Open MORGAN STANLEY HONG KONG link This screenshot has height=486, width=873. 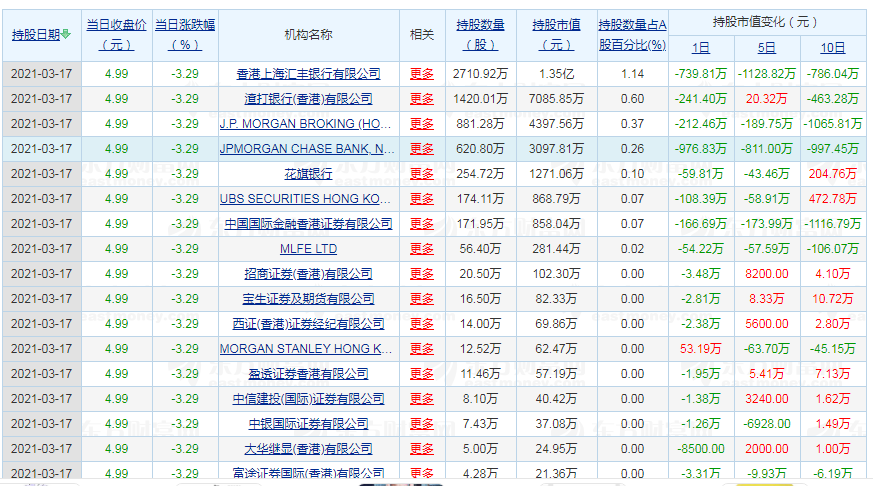[306, 349]
